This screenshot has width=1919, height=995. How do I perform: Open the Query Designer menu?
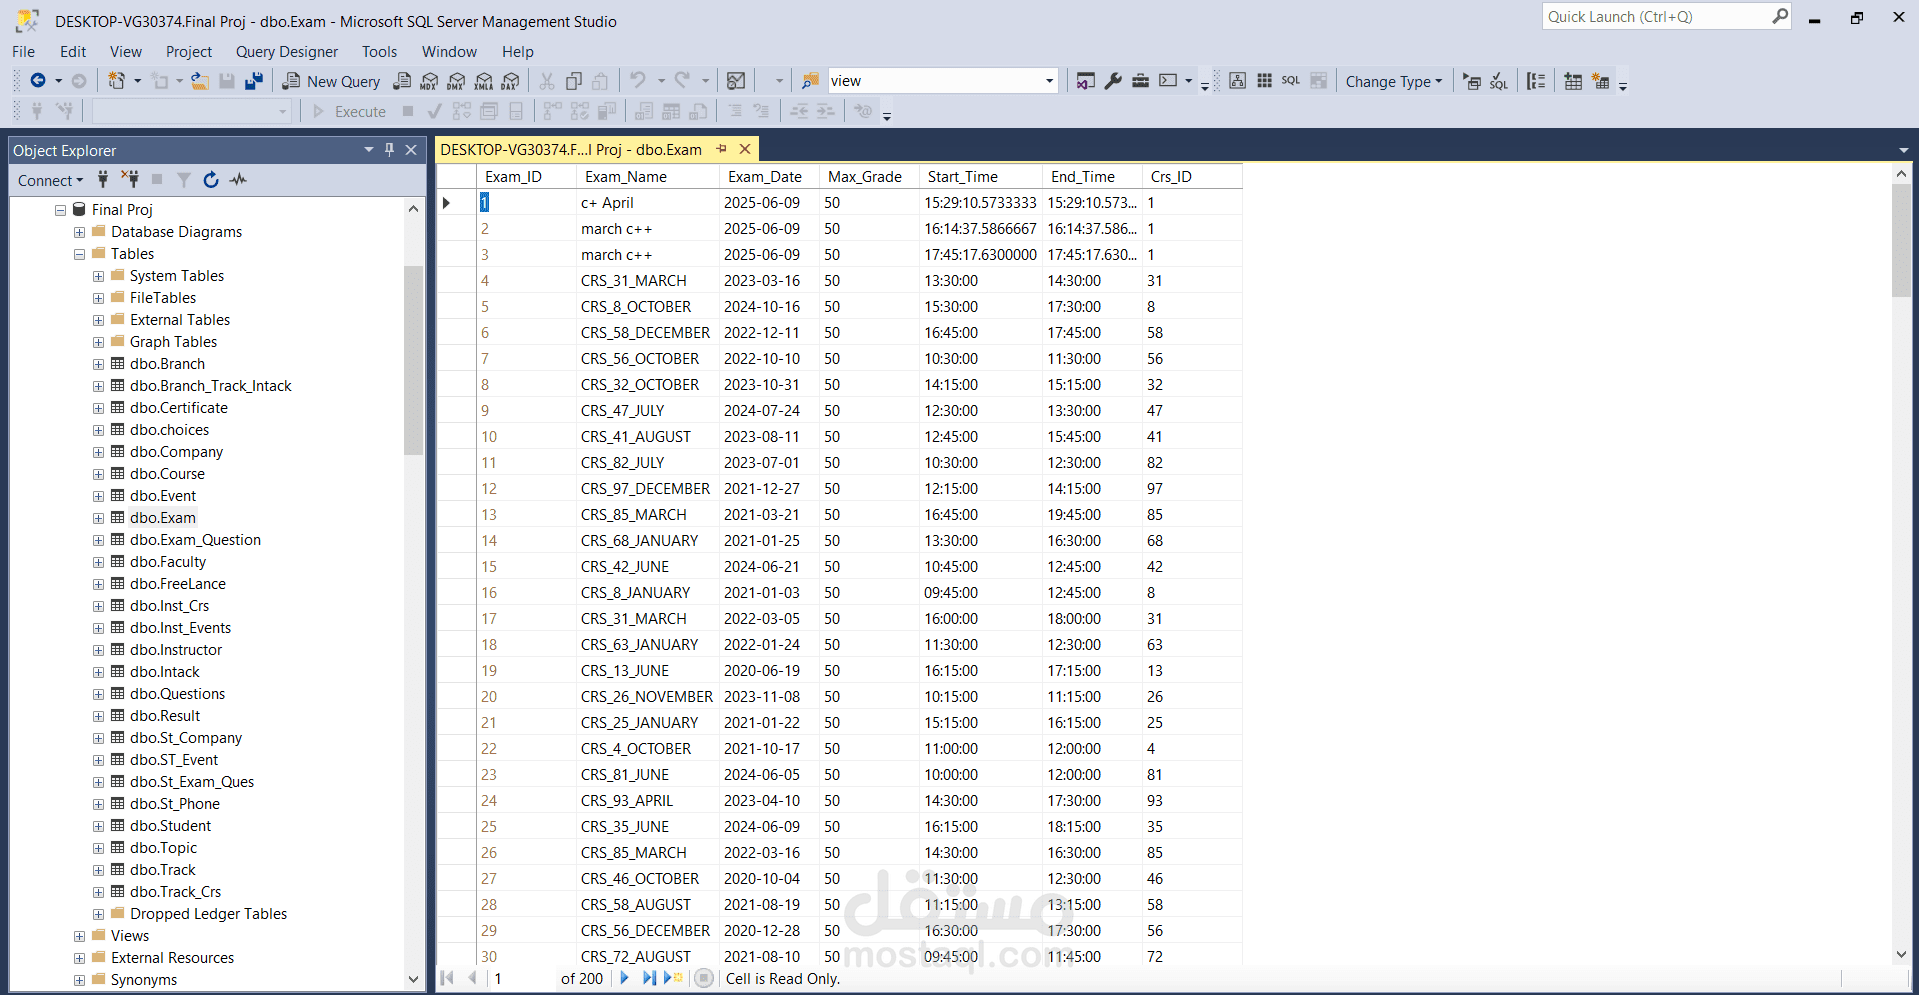(287, 52)
